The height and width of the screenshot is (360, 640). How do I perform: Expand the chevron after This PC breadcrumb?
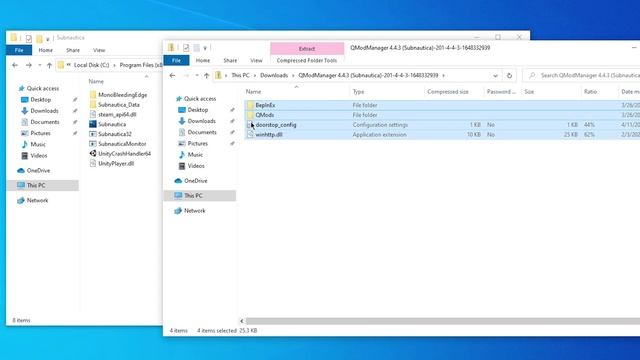[254, 76]
